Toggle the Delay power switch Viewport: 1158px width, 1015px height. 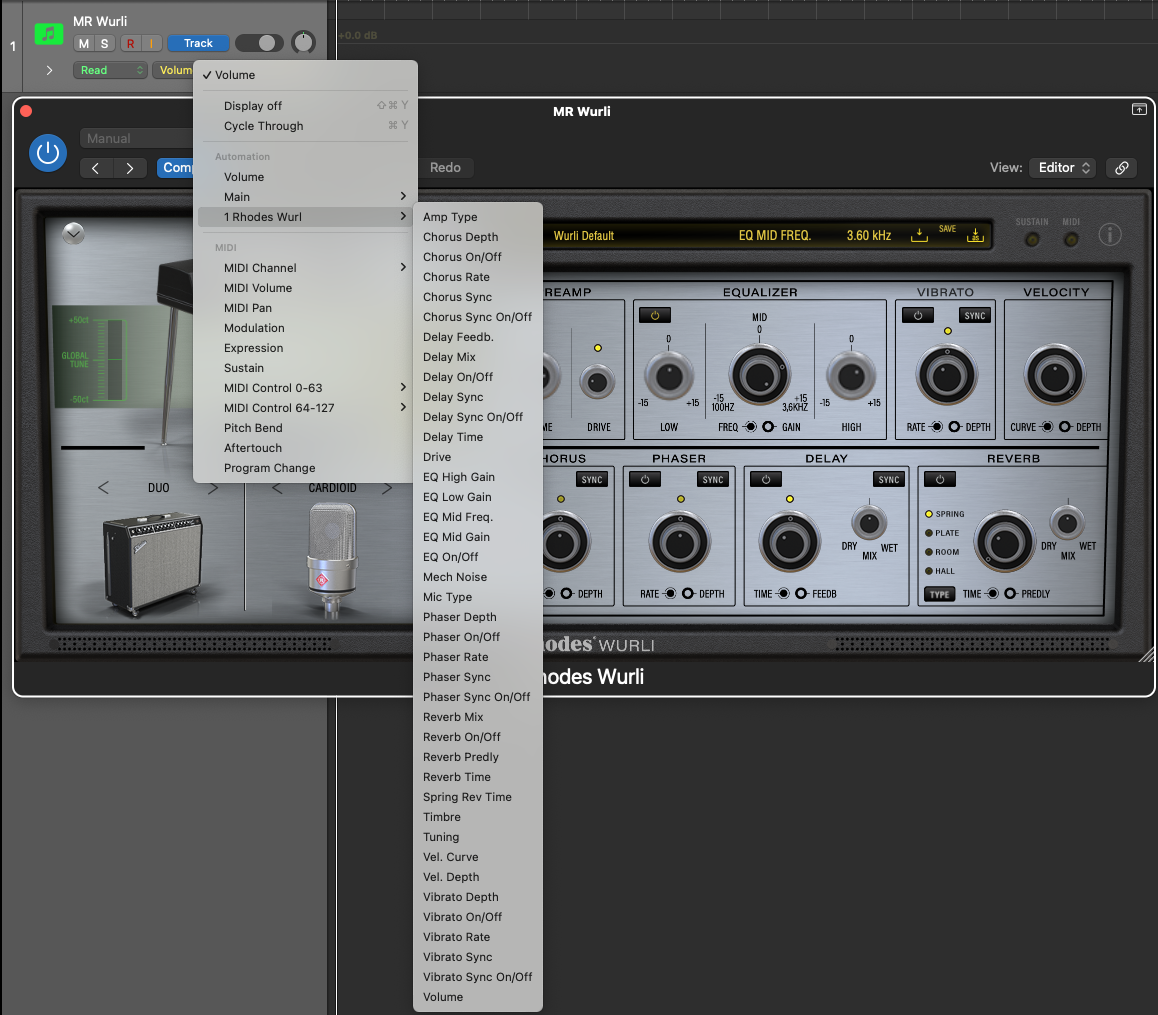(766, 479)
